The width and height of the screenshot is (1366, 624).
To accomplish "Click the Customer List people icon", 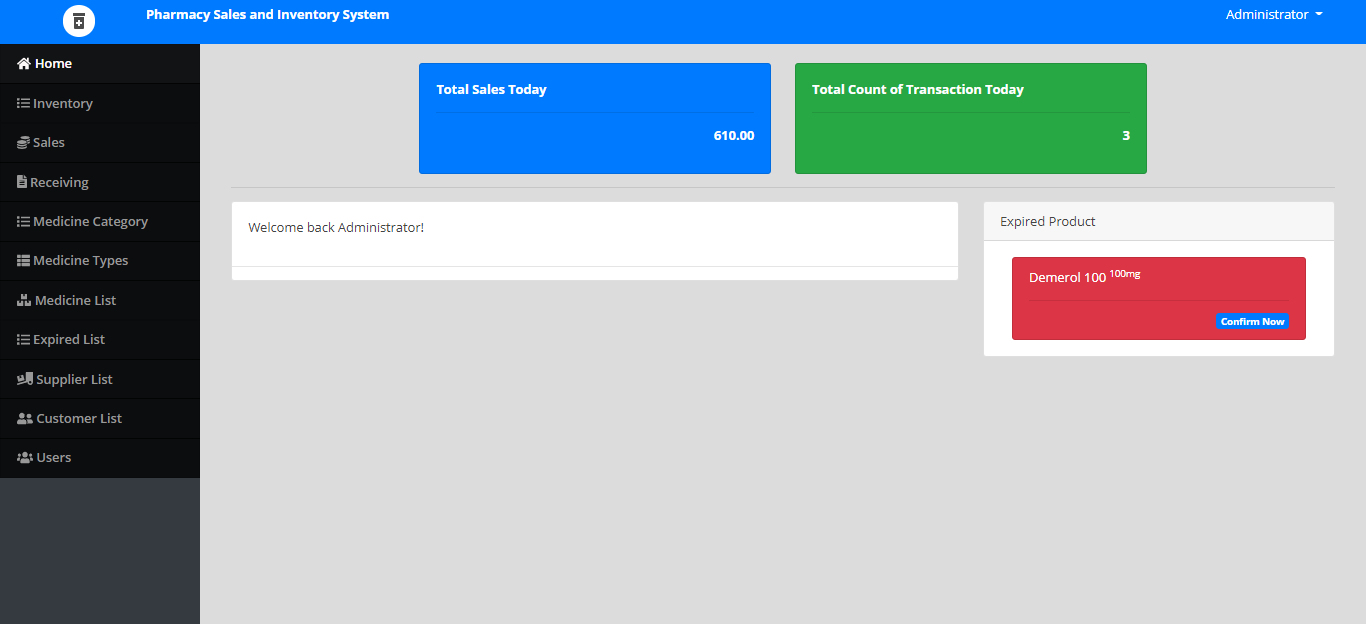I will (x=25, y=419).
